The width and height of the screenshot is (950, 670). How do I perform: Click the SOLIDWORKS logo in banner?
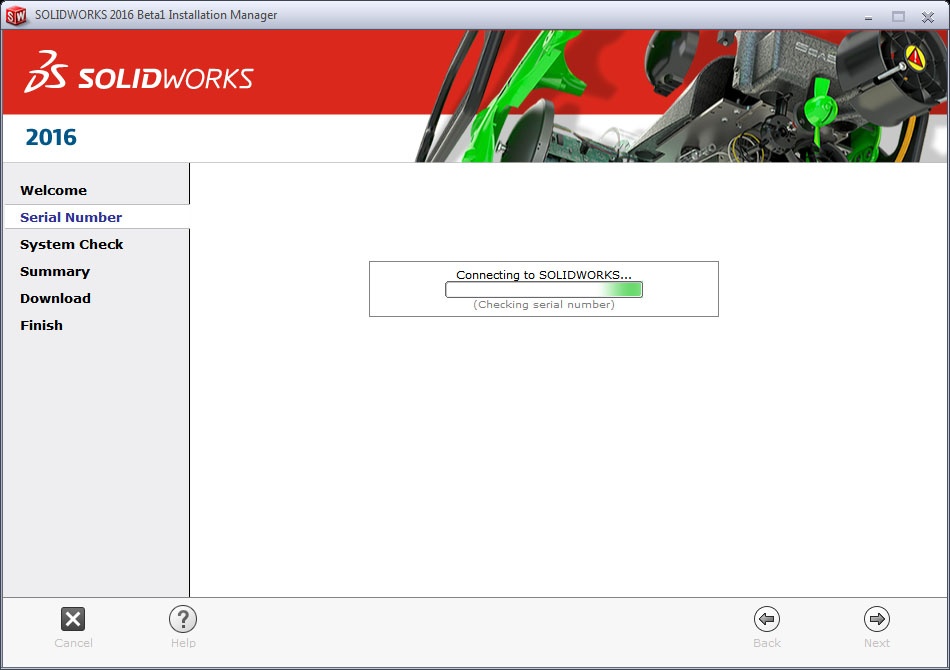point(139,73)
